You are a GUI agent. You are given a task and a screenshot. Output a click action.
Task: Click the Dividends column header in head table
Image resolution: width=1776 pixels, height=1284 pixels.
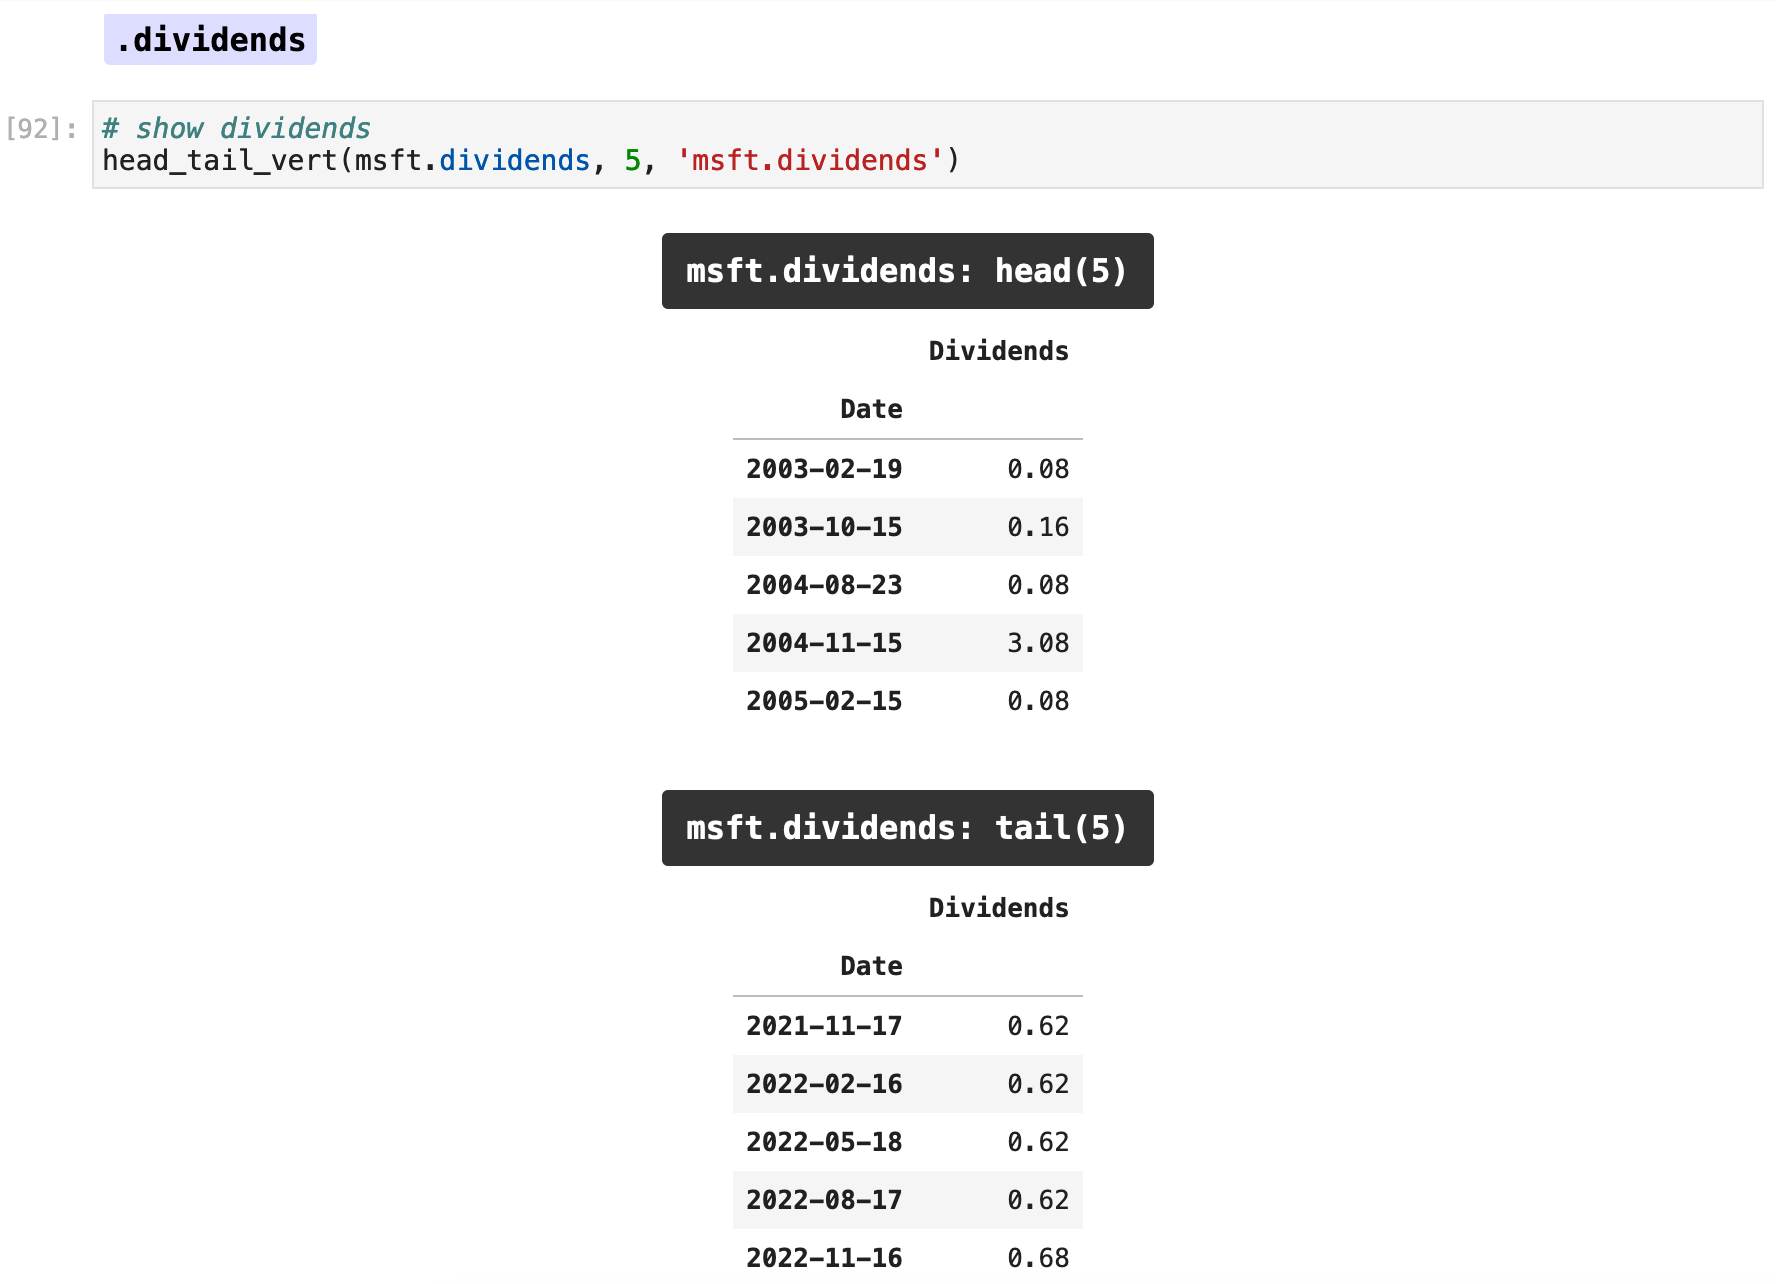click(998, 351)
